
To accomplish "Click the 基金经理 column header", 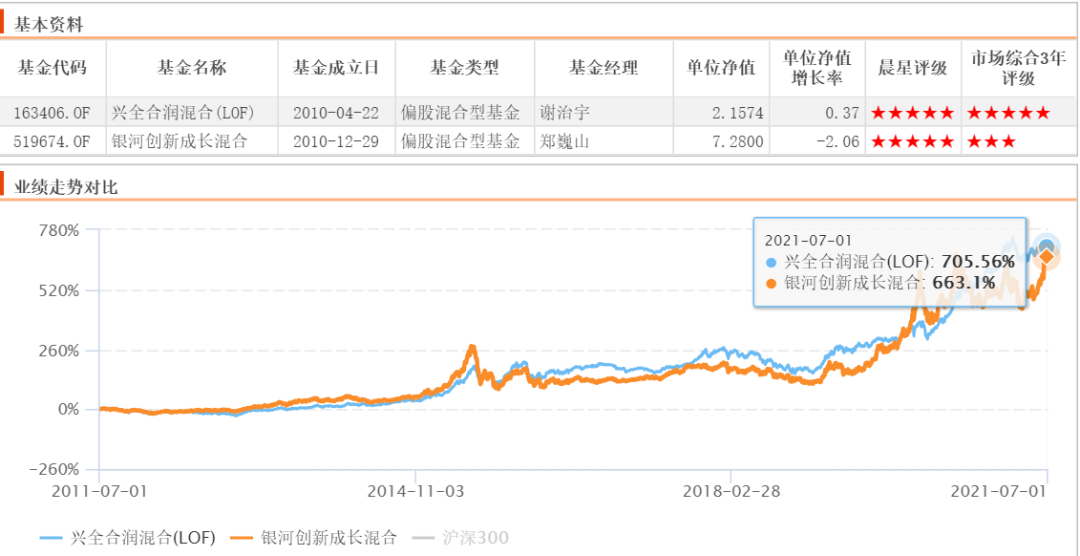I will tap(603, 68).
